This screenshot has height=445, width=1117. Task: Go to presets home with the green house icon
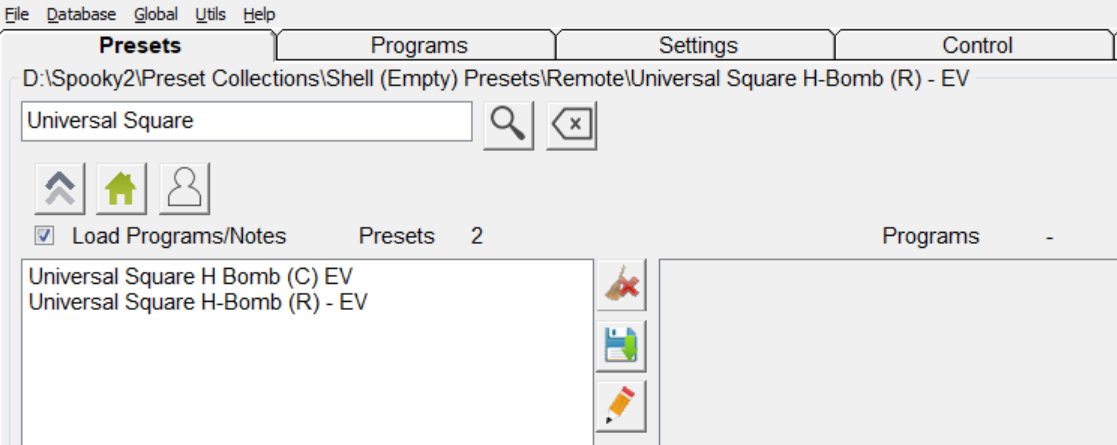click(121, 187)
